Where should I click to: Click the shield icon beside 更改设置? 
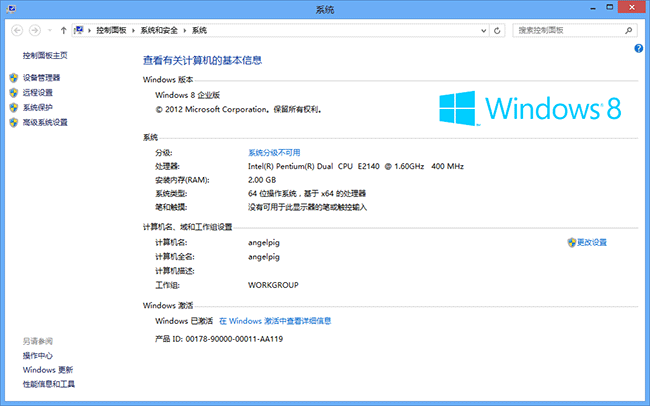(x=572, y=242)
